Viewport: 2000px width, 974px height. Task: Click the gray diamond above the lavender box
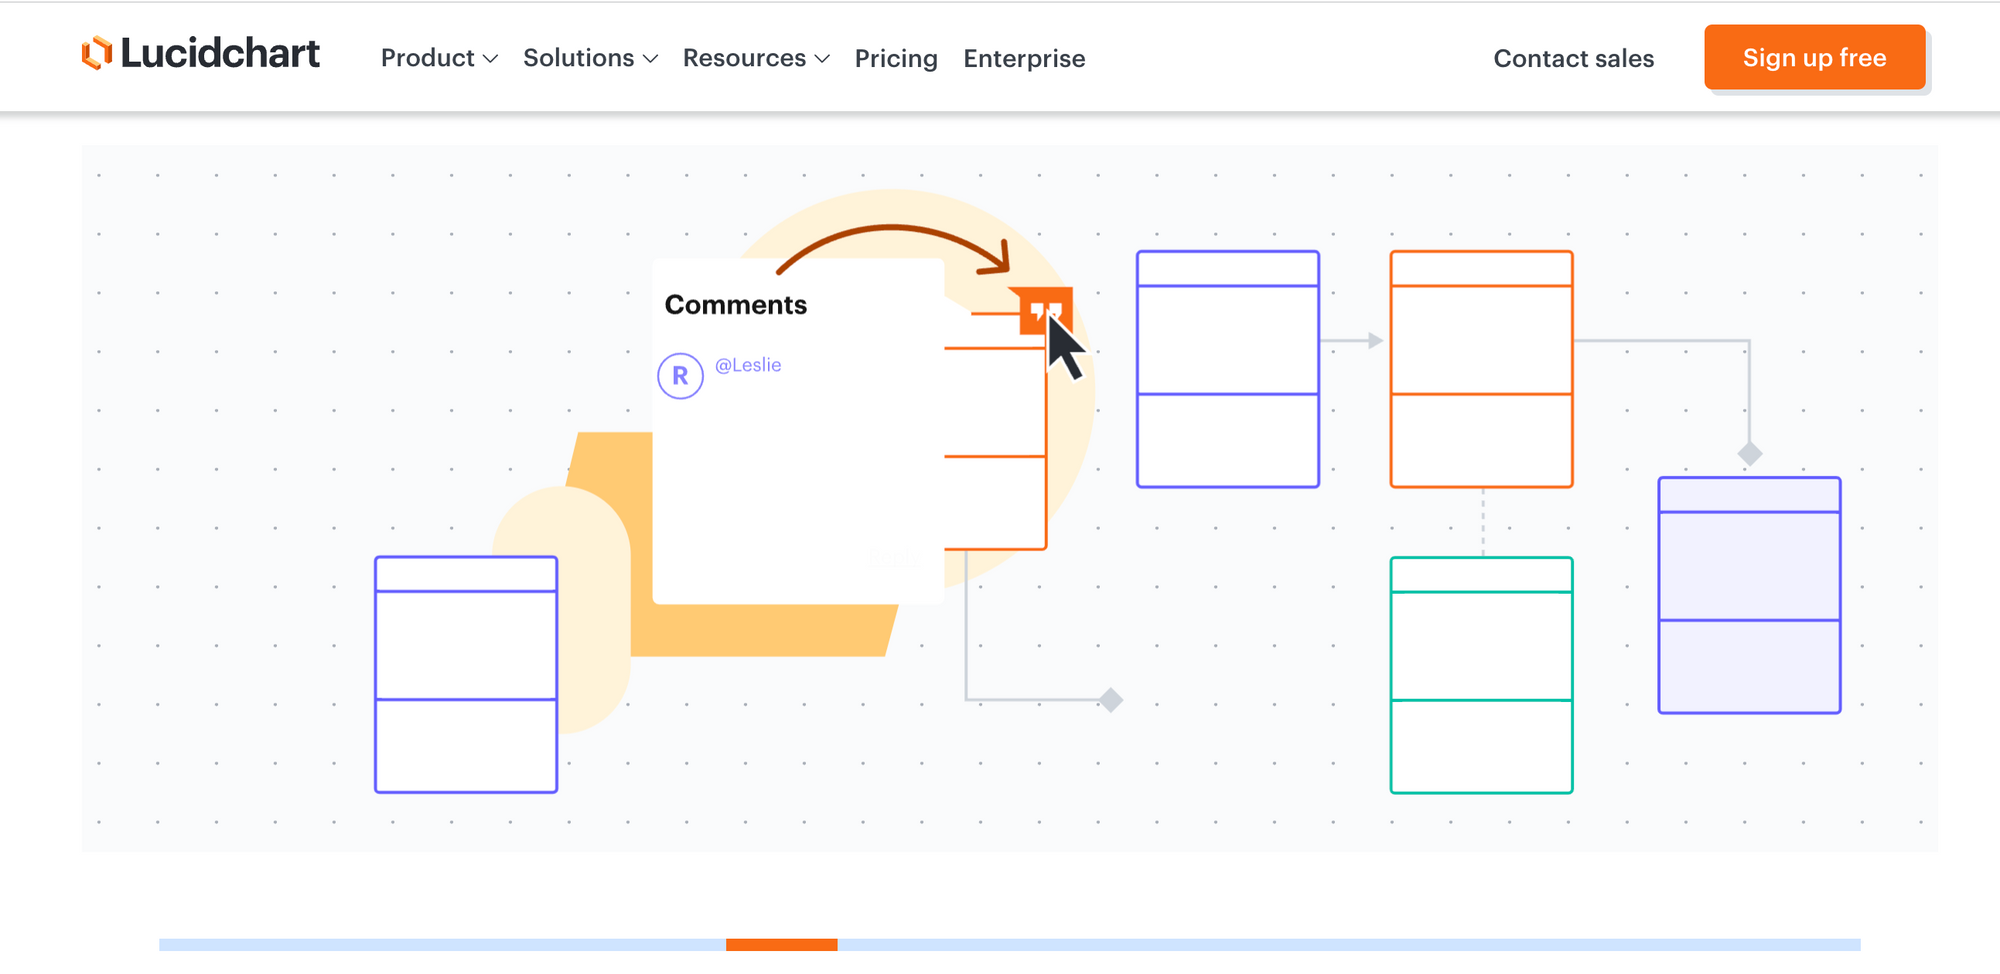(1749, 454)
